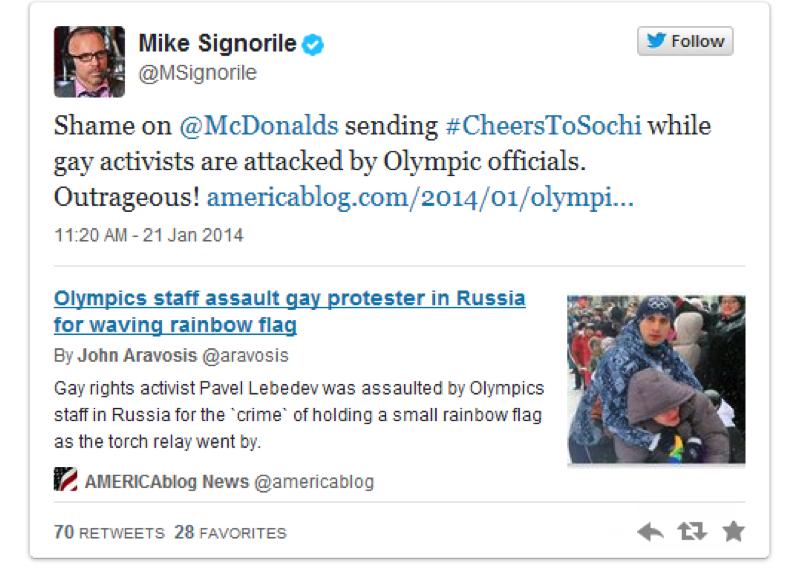Click the Mike Signorile display name
The width and height of the screenshot is (811, 577).
pyautogui.click(x=217, y=43)
